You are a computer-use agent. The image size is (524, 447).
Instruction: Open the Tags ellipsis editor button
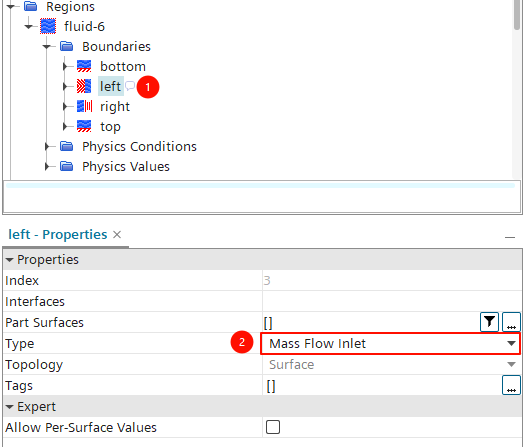pos(511,385)
